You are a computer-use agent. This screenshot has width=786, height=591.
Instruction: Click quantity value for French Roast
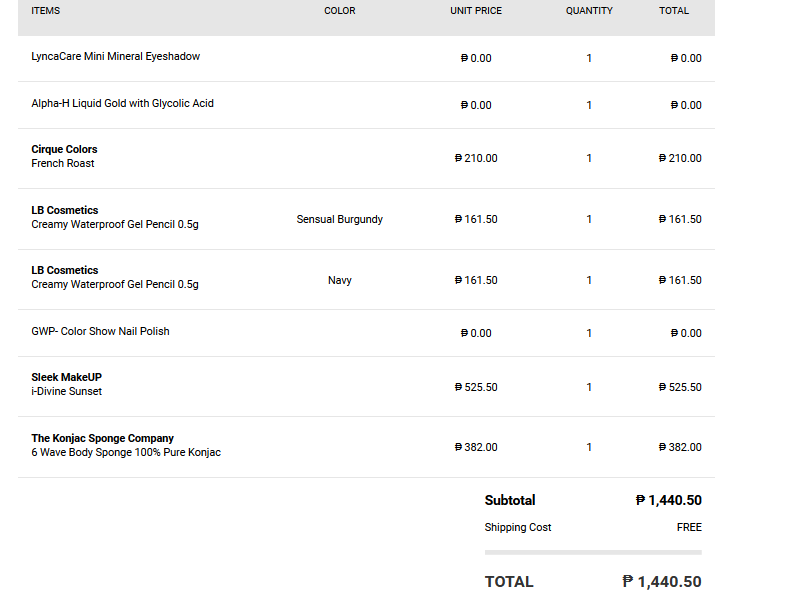589,158
